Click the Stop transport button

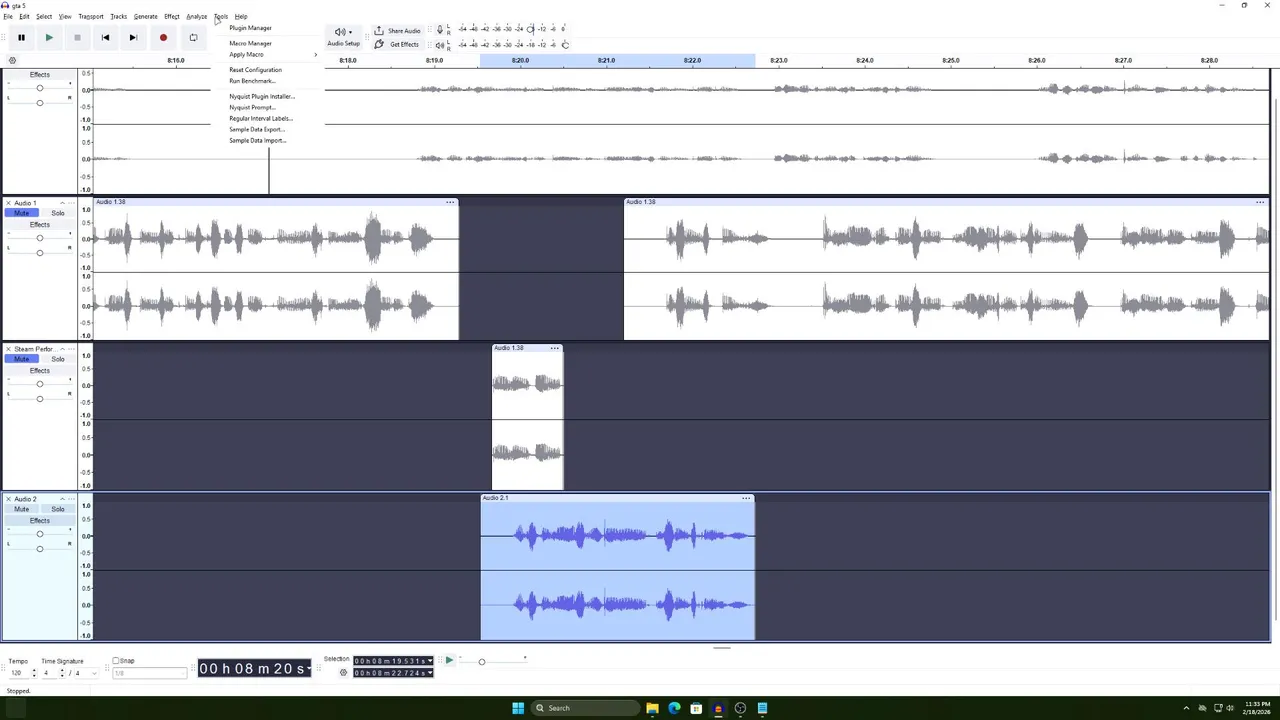(x=77, y=38)
